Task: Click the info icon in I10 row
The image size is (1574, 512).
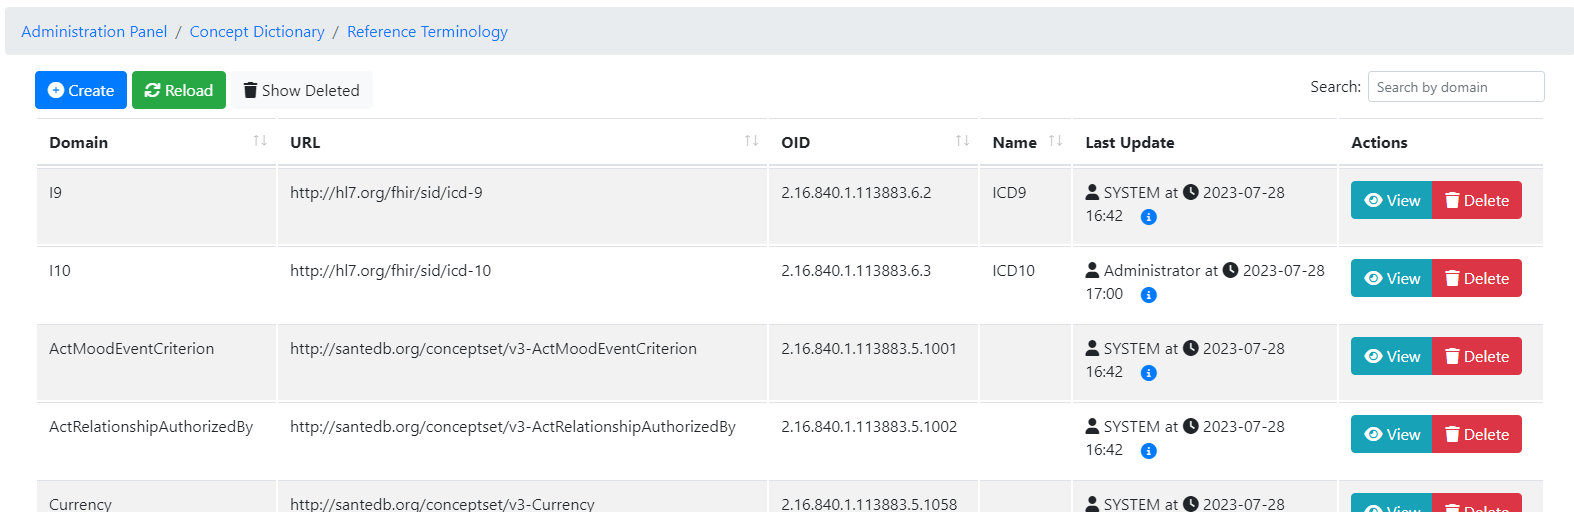Action: 1148,295
